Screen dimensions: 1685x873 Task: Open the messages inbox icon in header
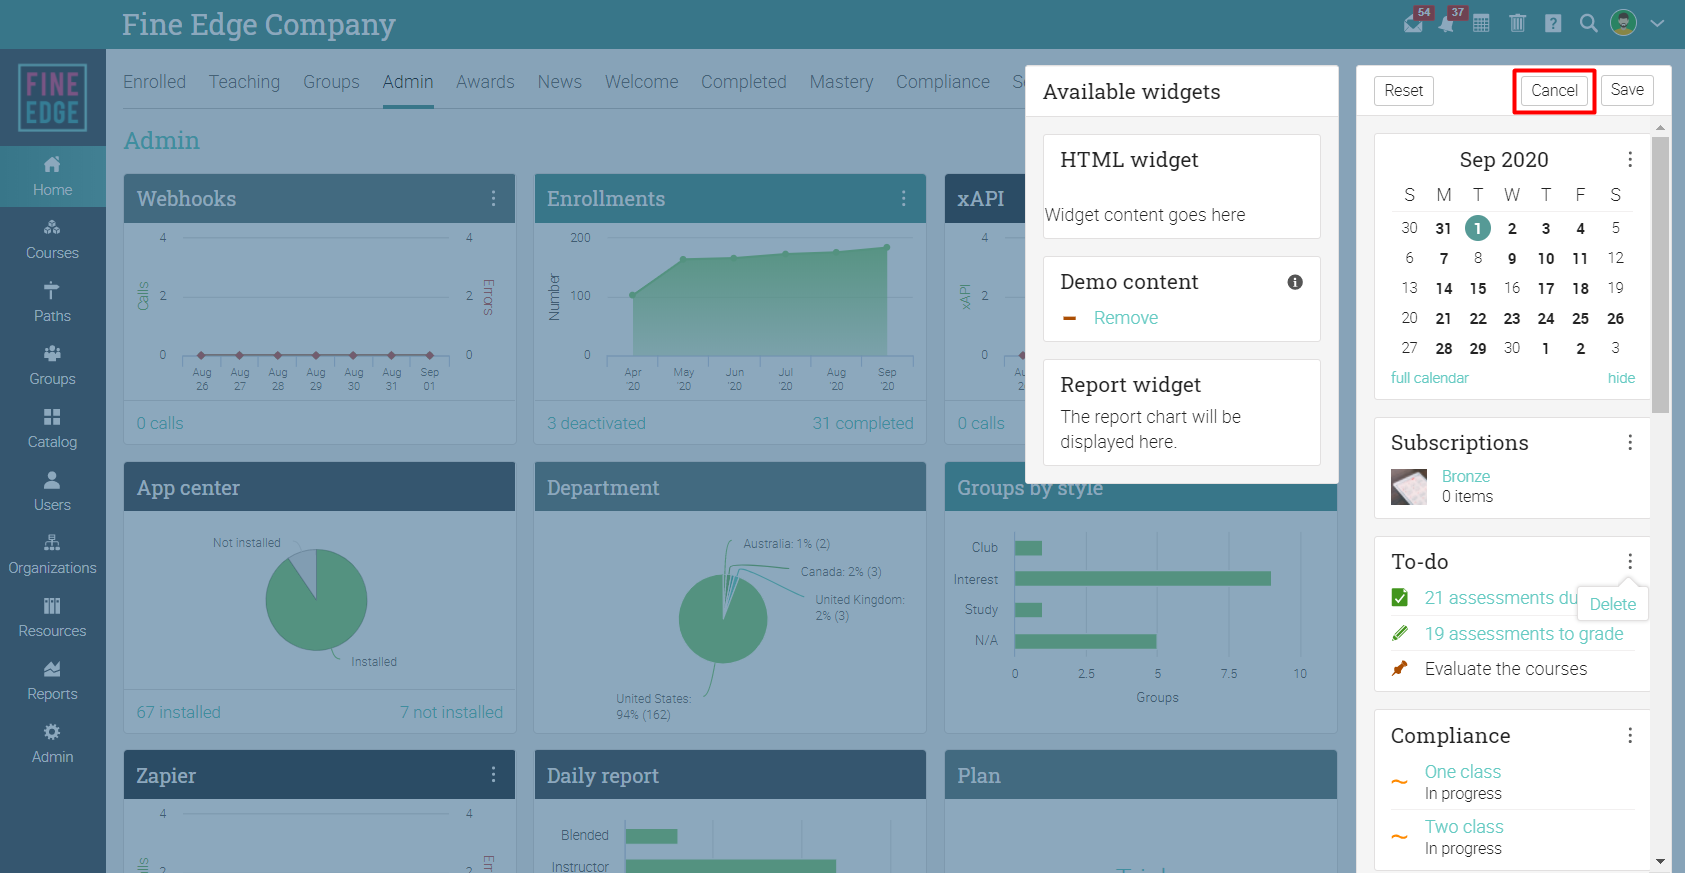tap(1412, 24)
